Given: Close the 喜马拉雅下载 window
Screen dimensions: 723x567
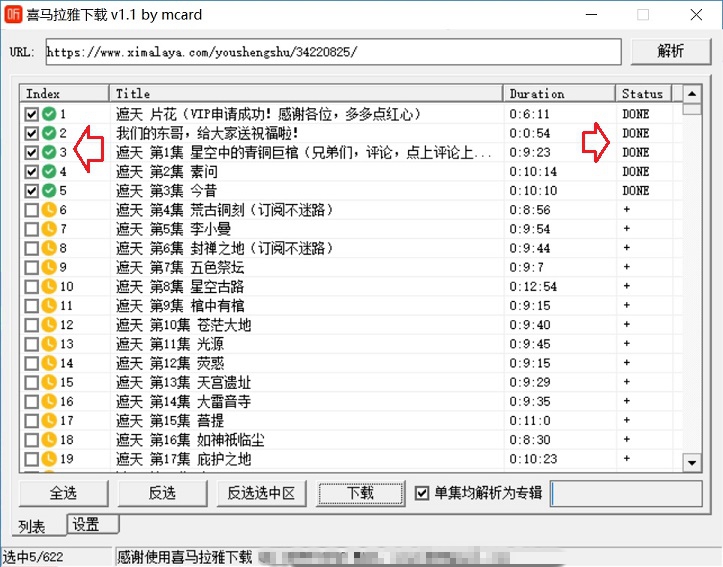Looking at the screenshot, I should click(x=696, y=15).
